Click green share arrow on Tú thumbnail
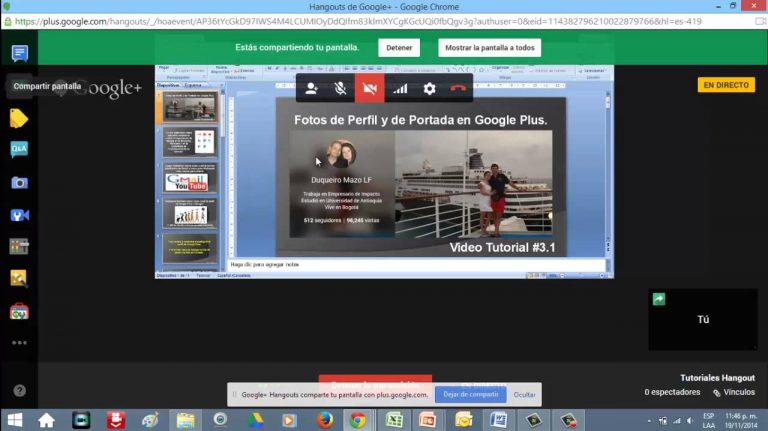The width and height of the screenshot is (768, 431). 659,299
